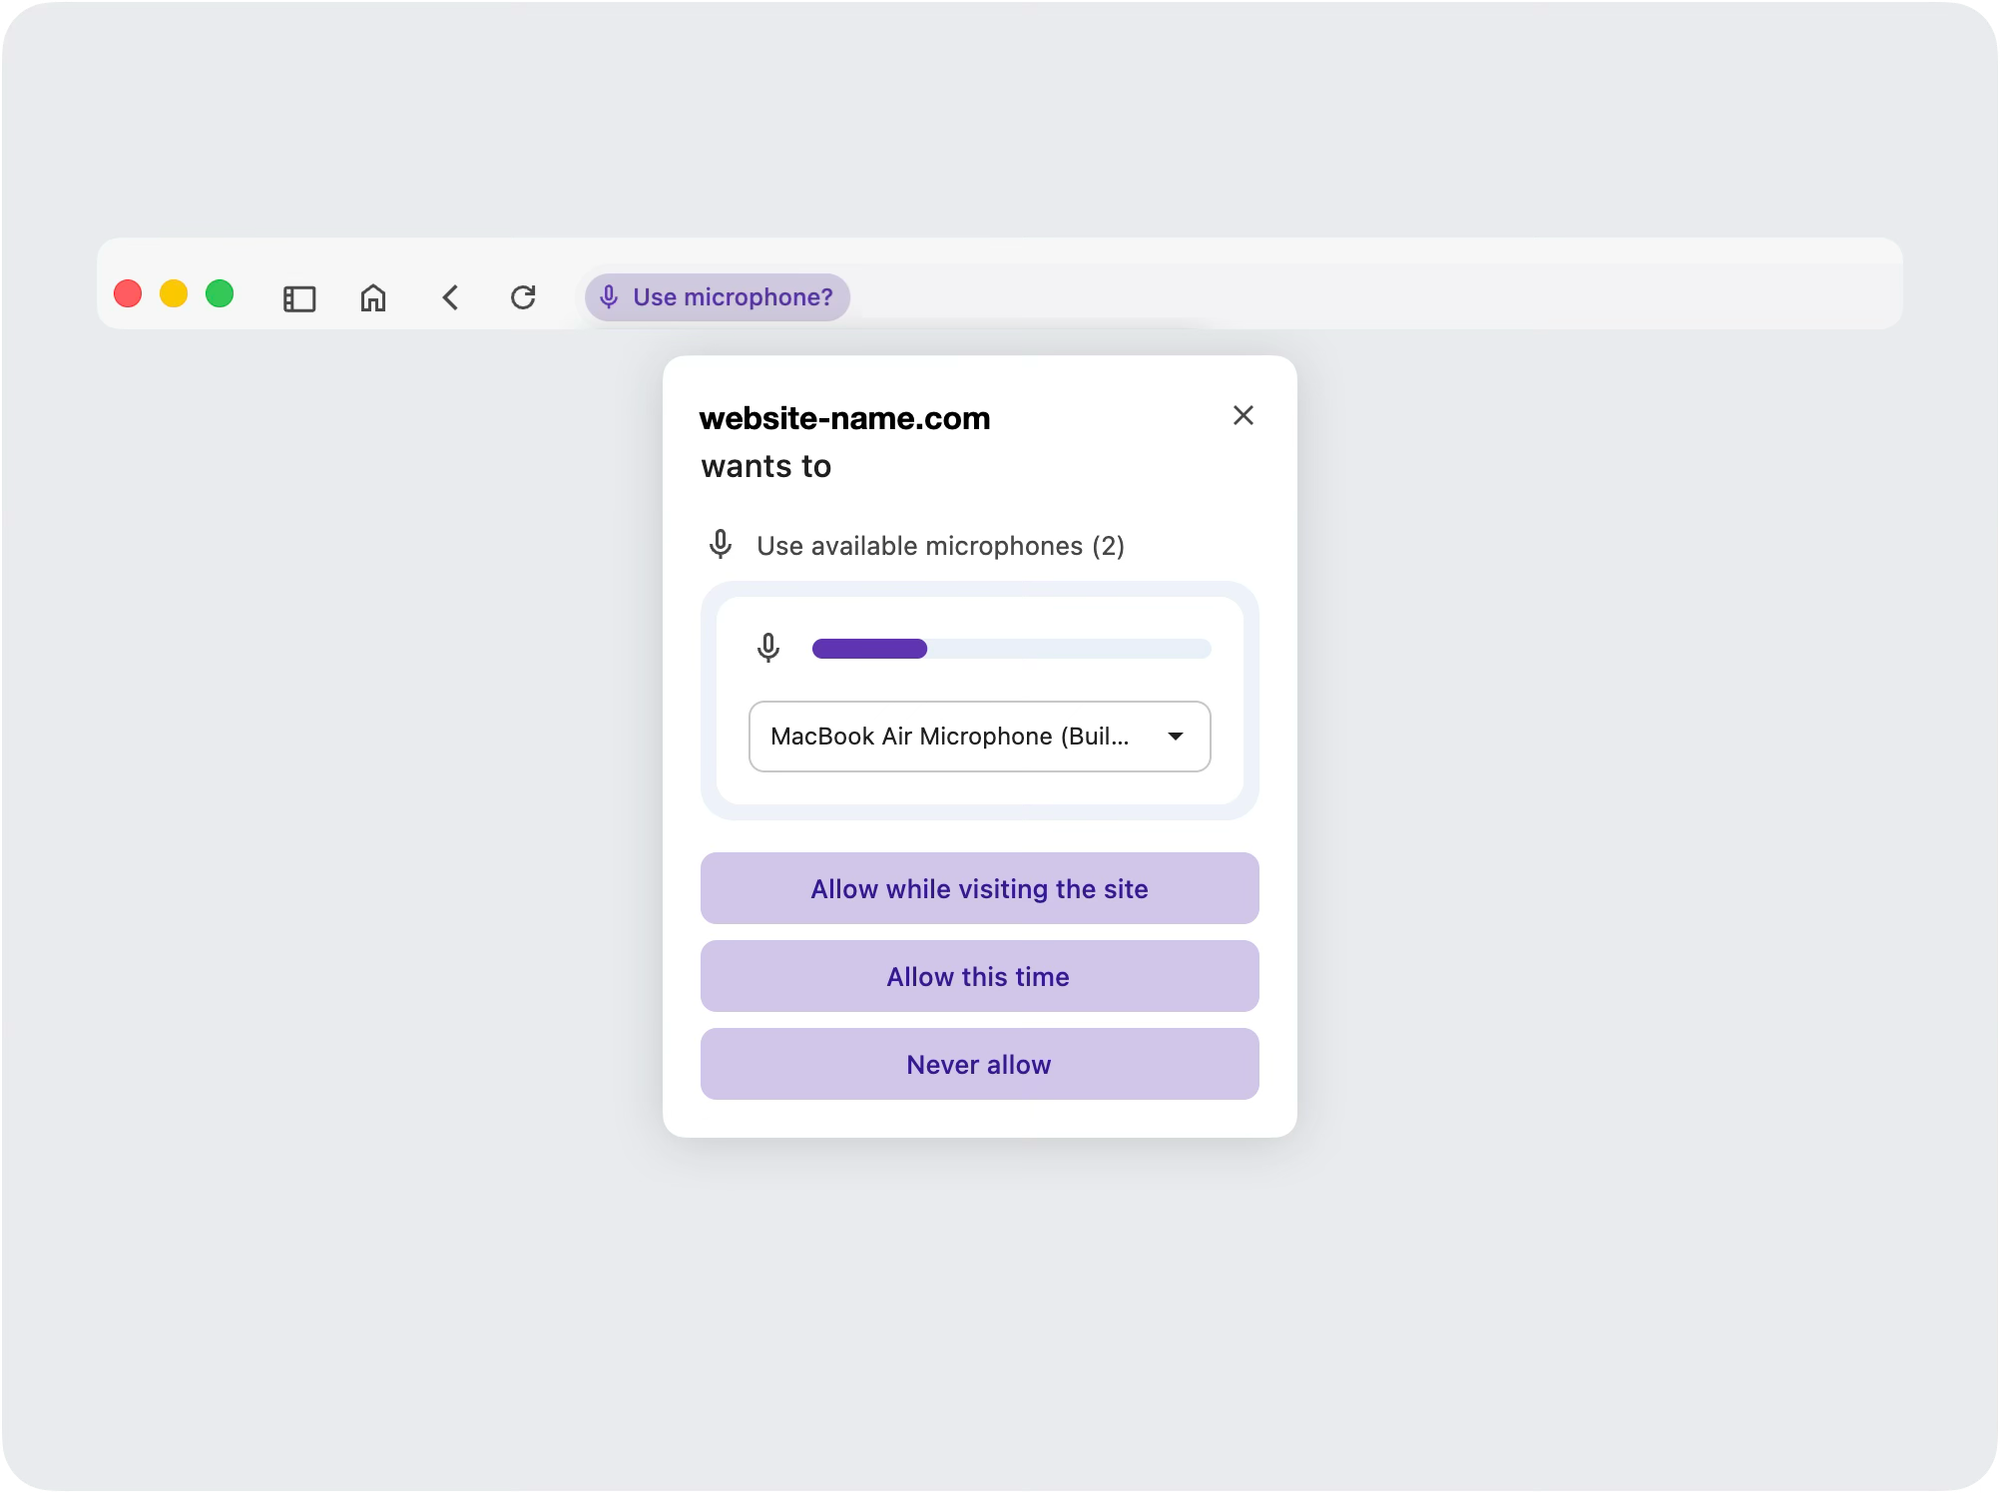Click the red window close dot
This screenshot has height=1493, width=2000.
pyautogui.click(x=128, y=294)
